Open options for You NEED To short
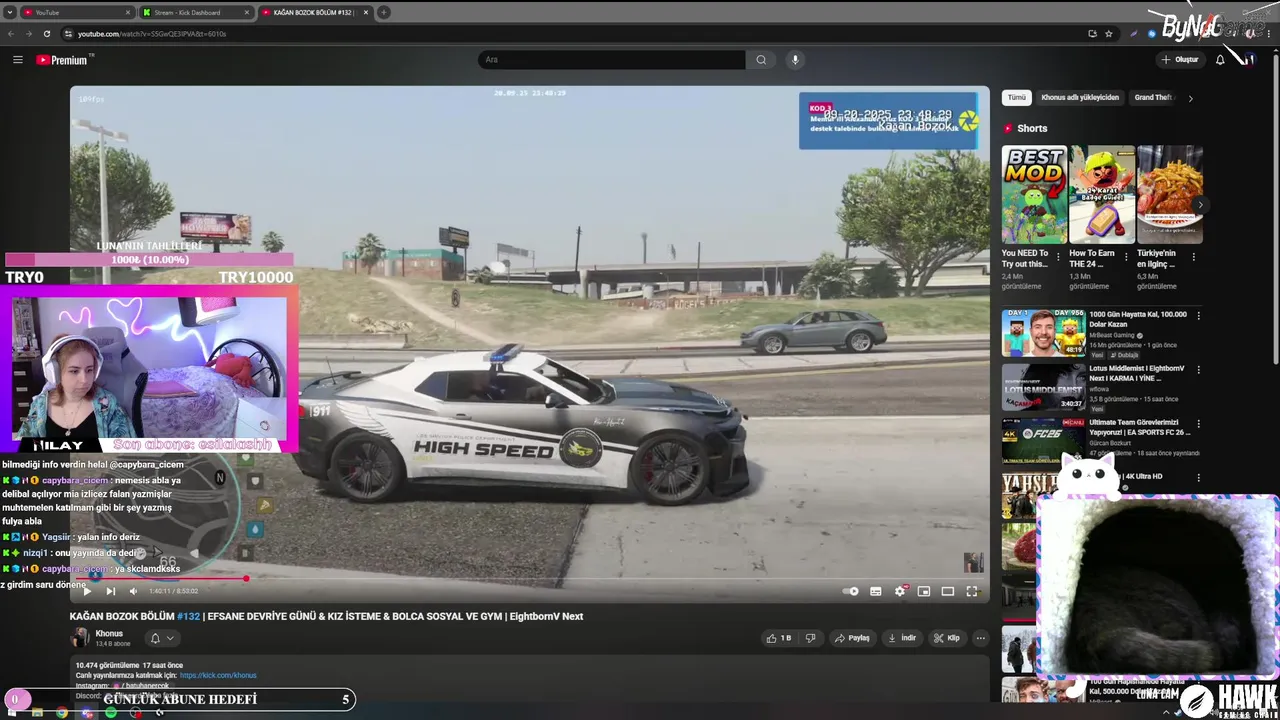 [x=1059, y=257]
